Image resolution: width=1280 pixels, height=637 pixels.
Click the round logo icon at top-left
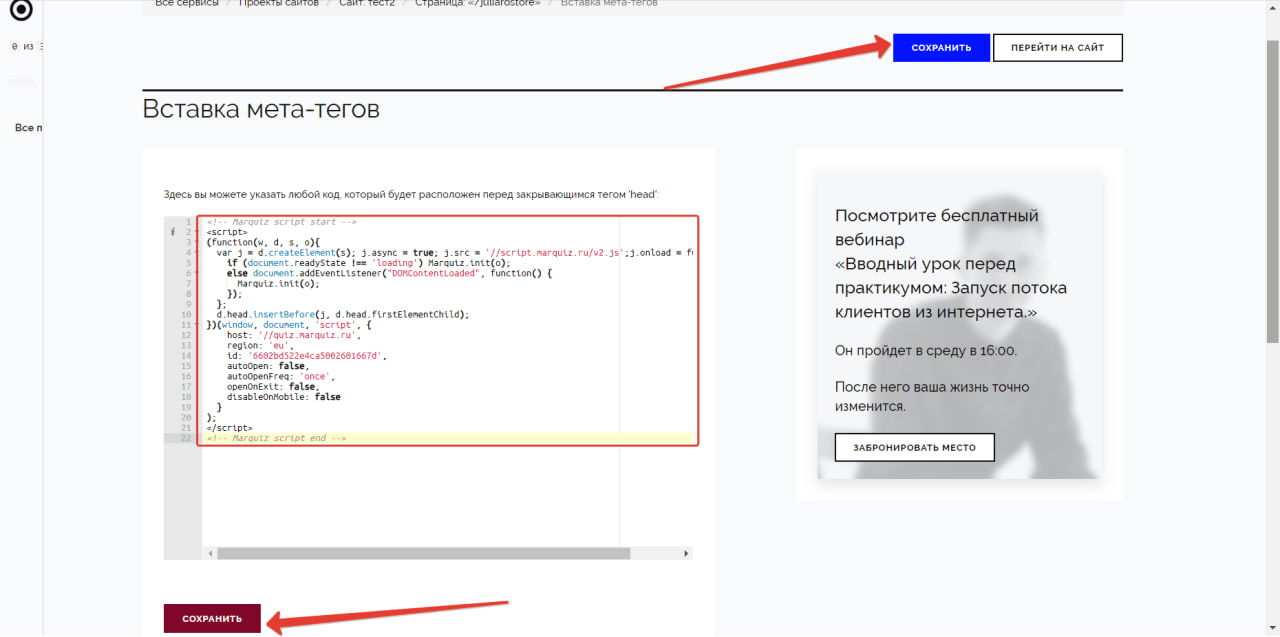[21, 11]
